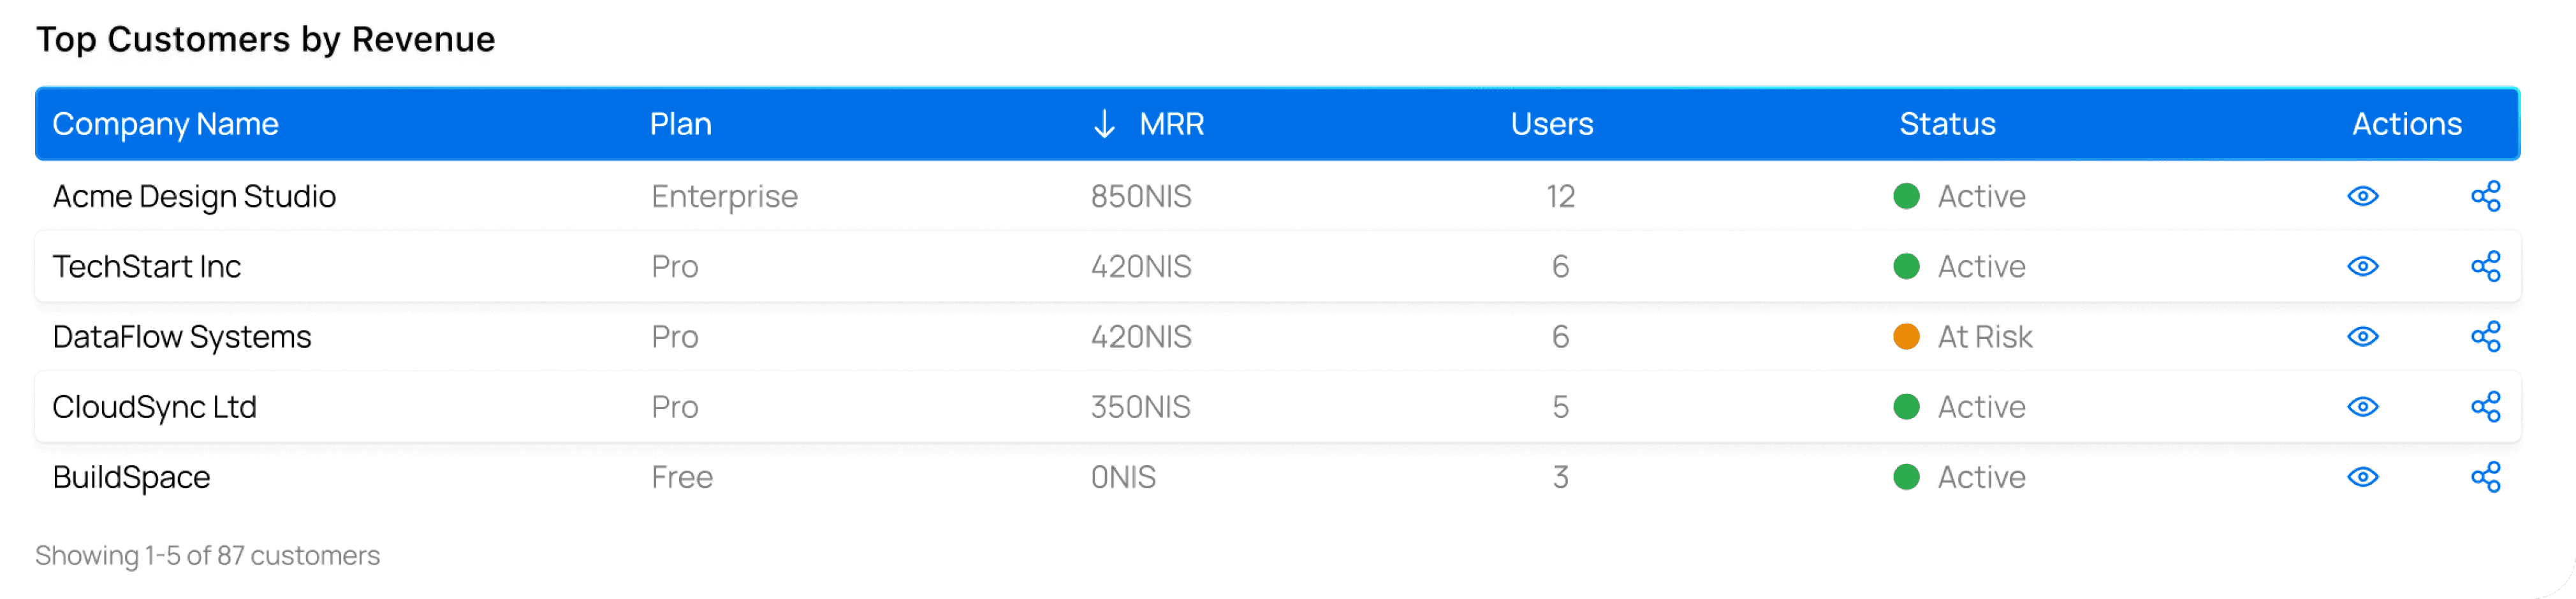Sort customers by Status header

point(1947,124)
